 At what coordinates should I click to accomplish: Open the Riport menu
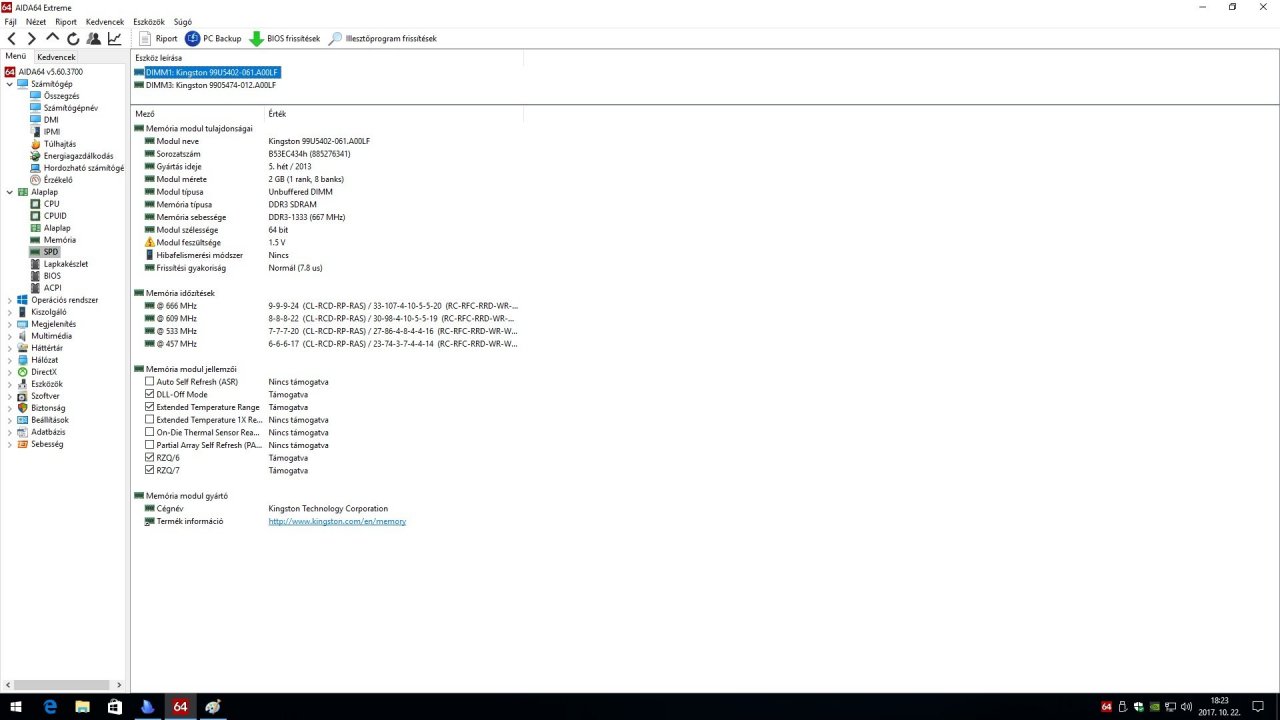click(x=66, y=21)
